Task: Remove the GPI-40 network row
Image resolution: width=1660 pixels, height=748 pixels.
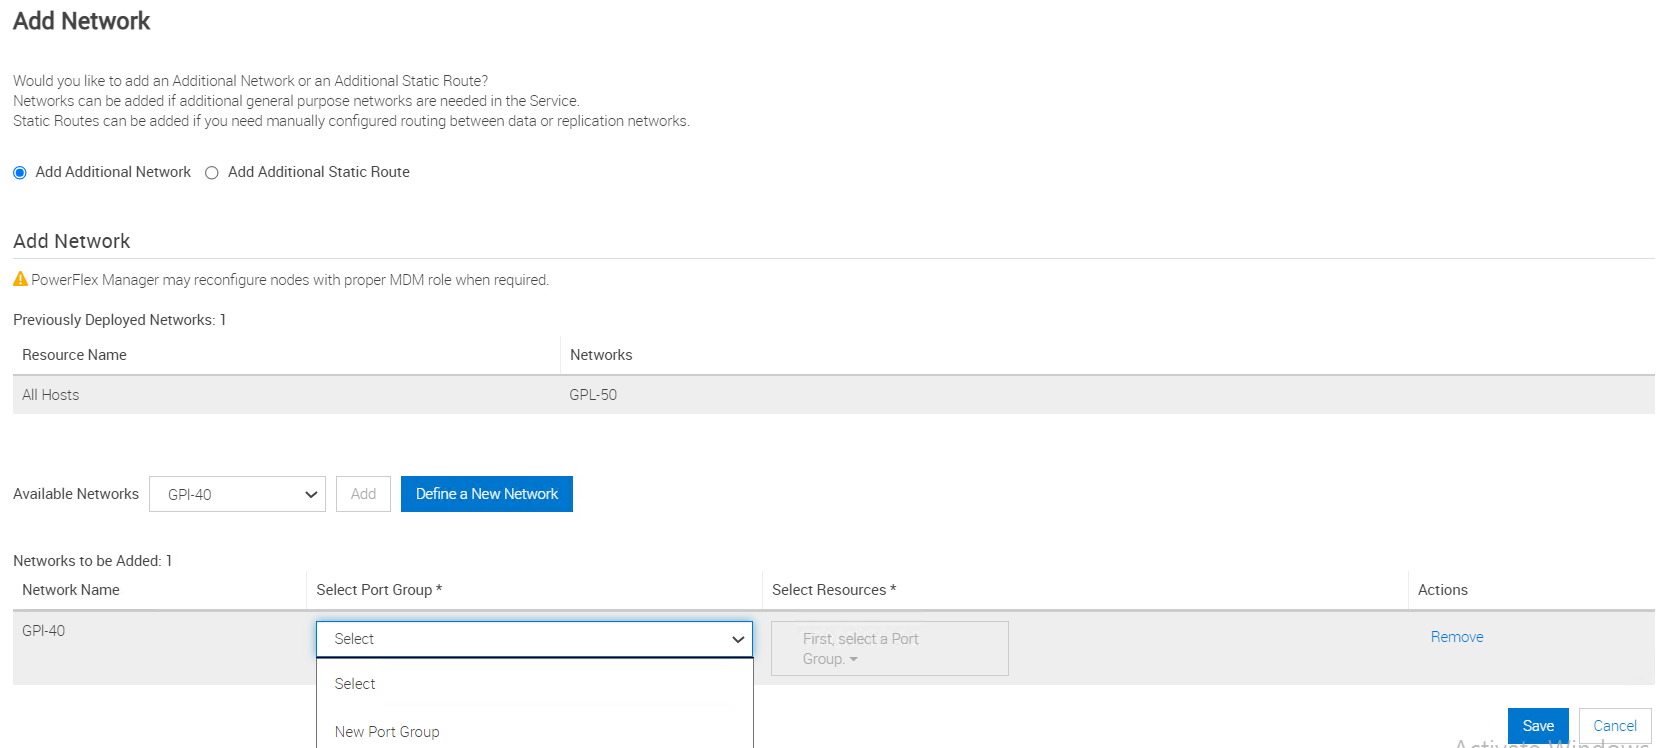Action: [1456, 637]
